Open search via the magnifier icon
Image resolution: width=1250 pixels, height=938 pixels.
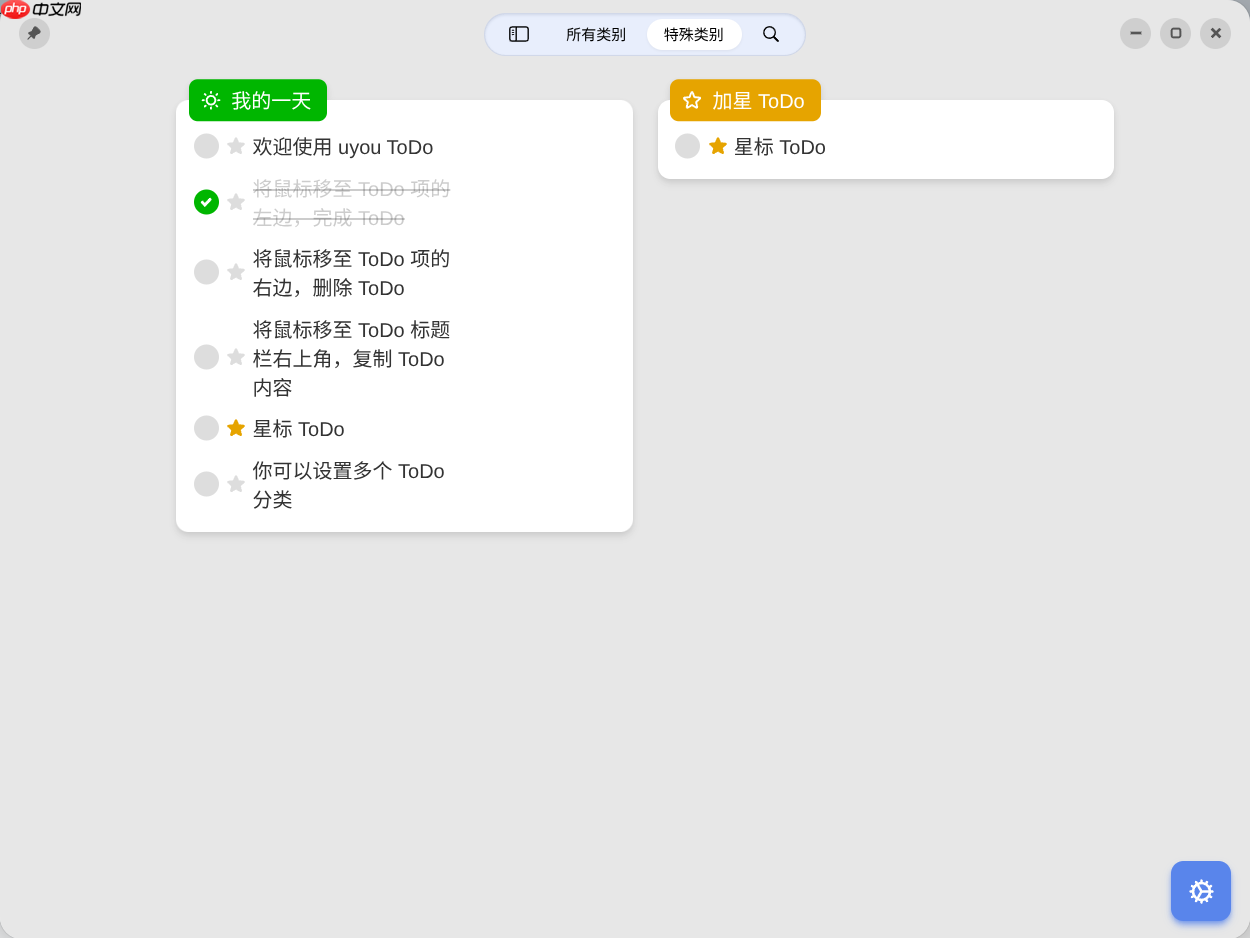[x=771, y=33]
